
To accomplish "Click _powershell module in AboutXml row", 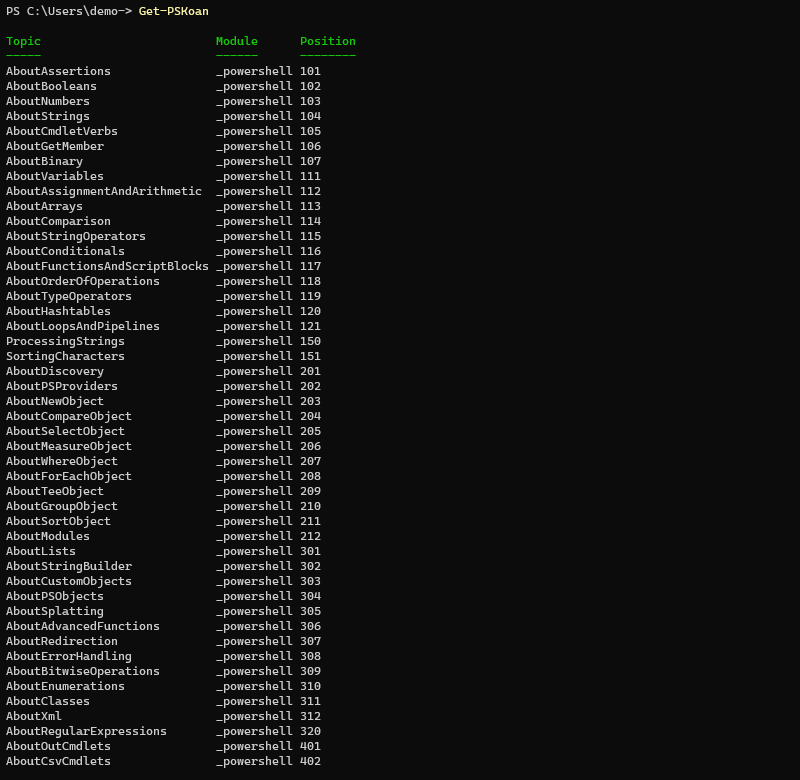I will 254,716.
